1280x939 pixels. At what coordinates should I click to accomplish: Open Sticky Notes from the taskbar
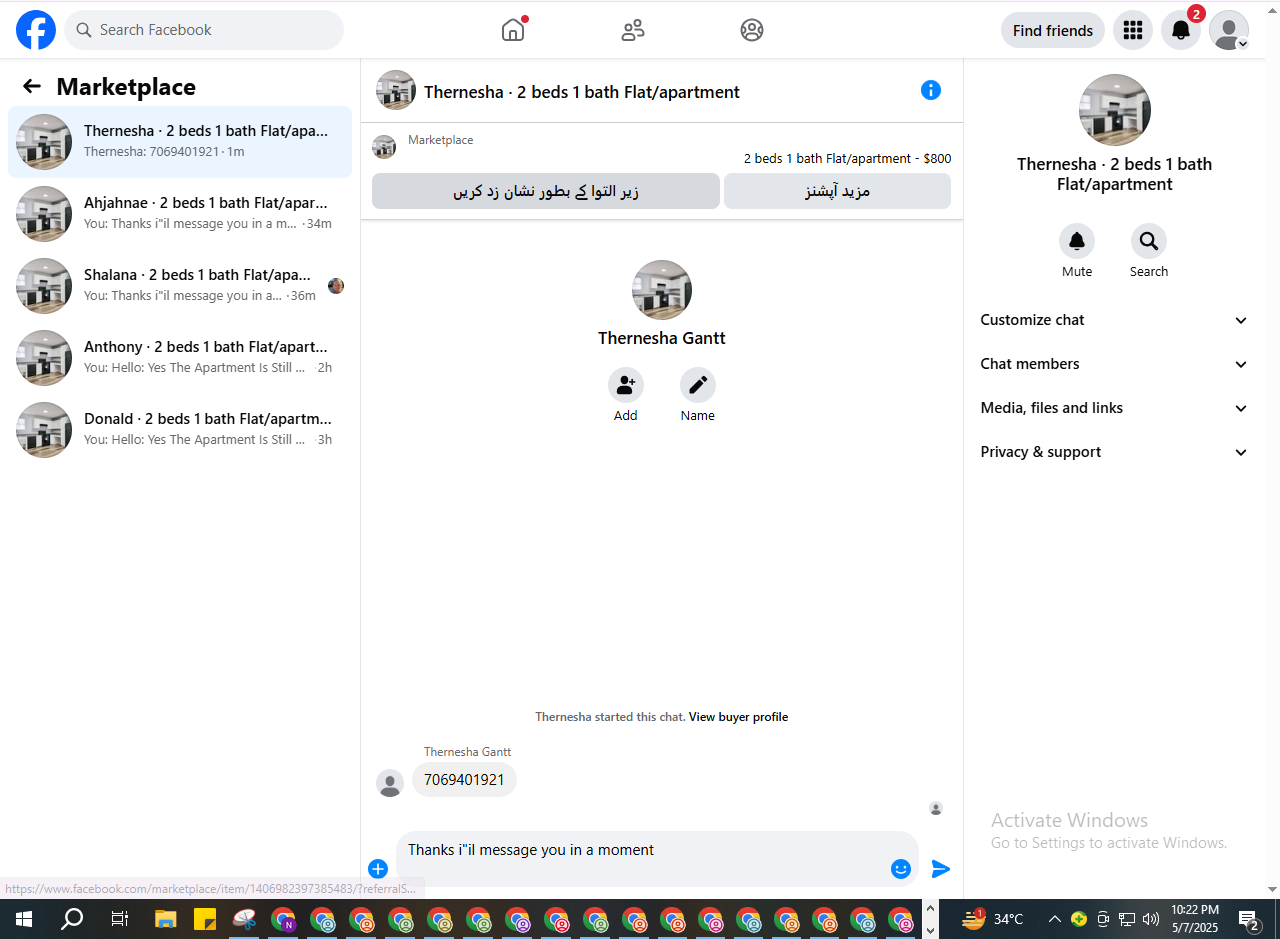tap(205, 919)
